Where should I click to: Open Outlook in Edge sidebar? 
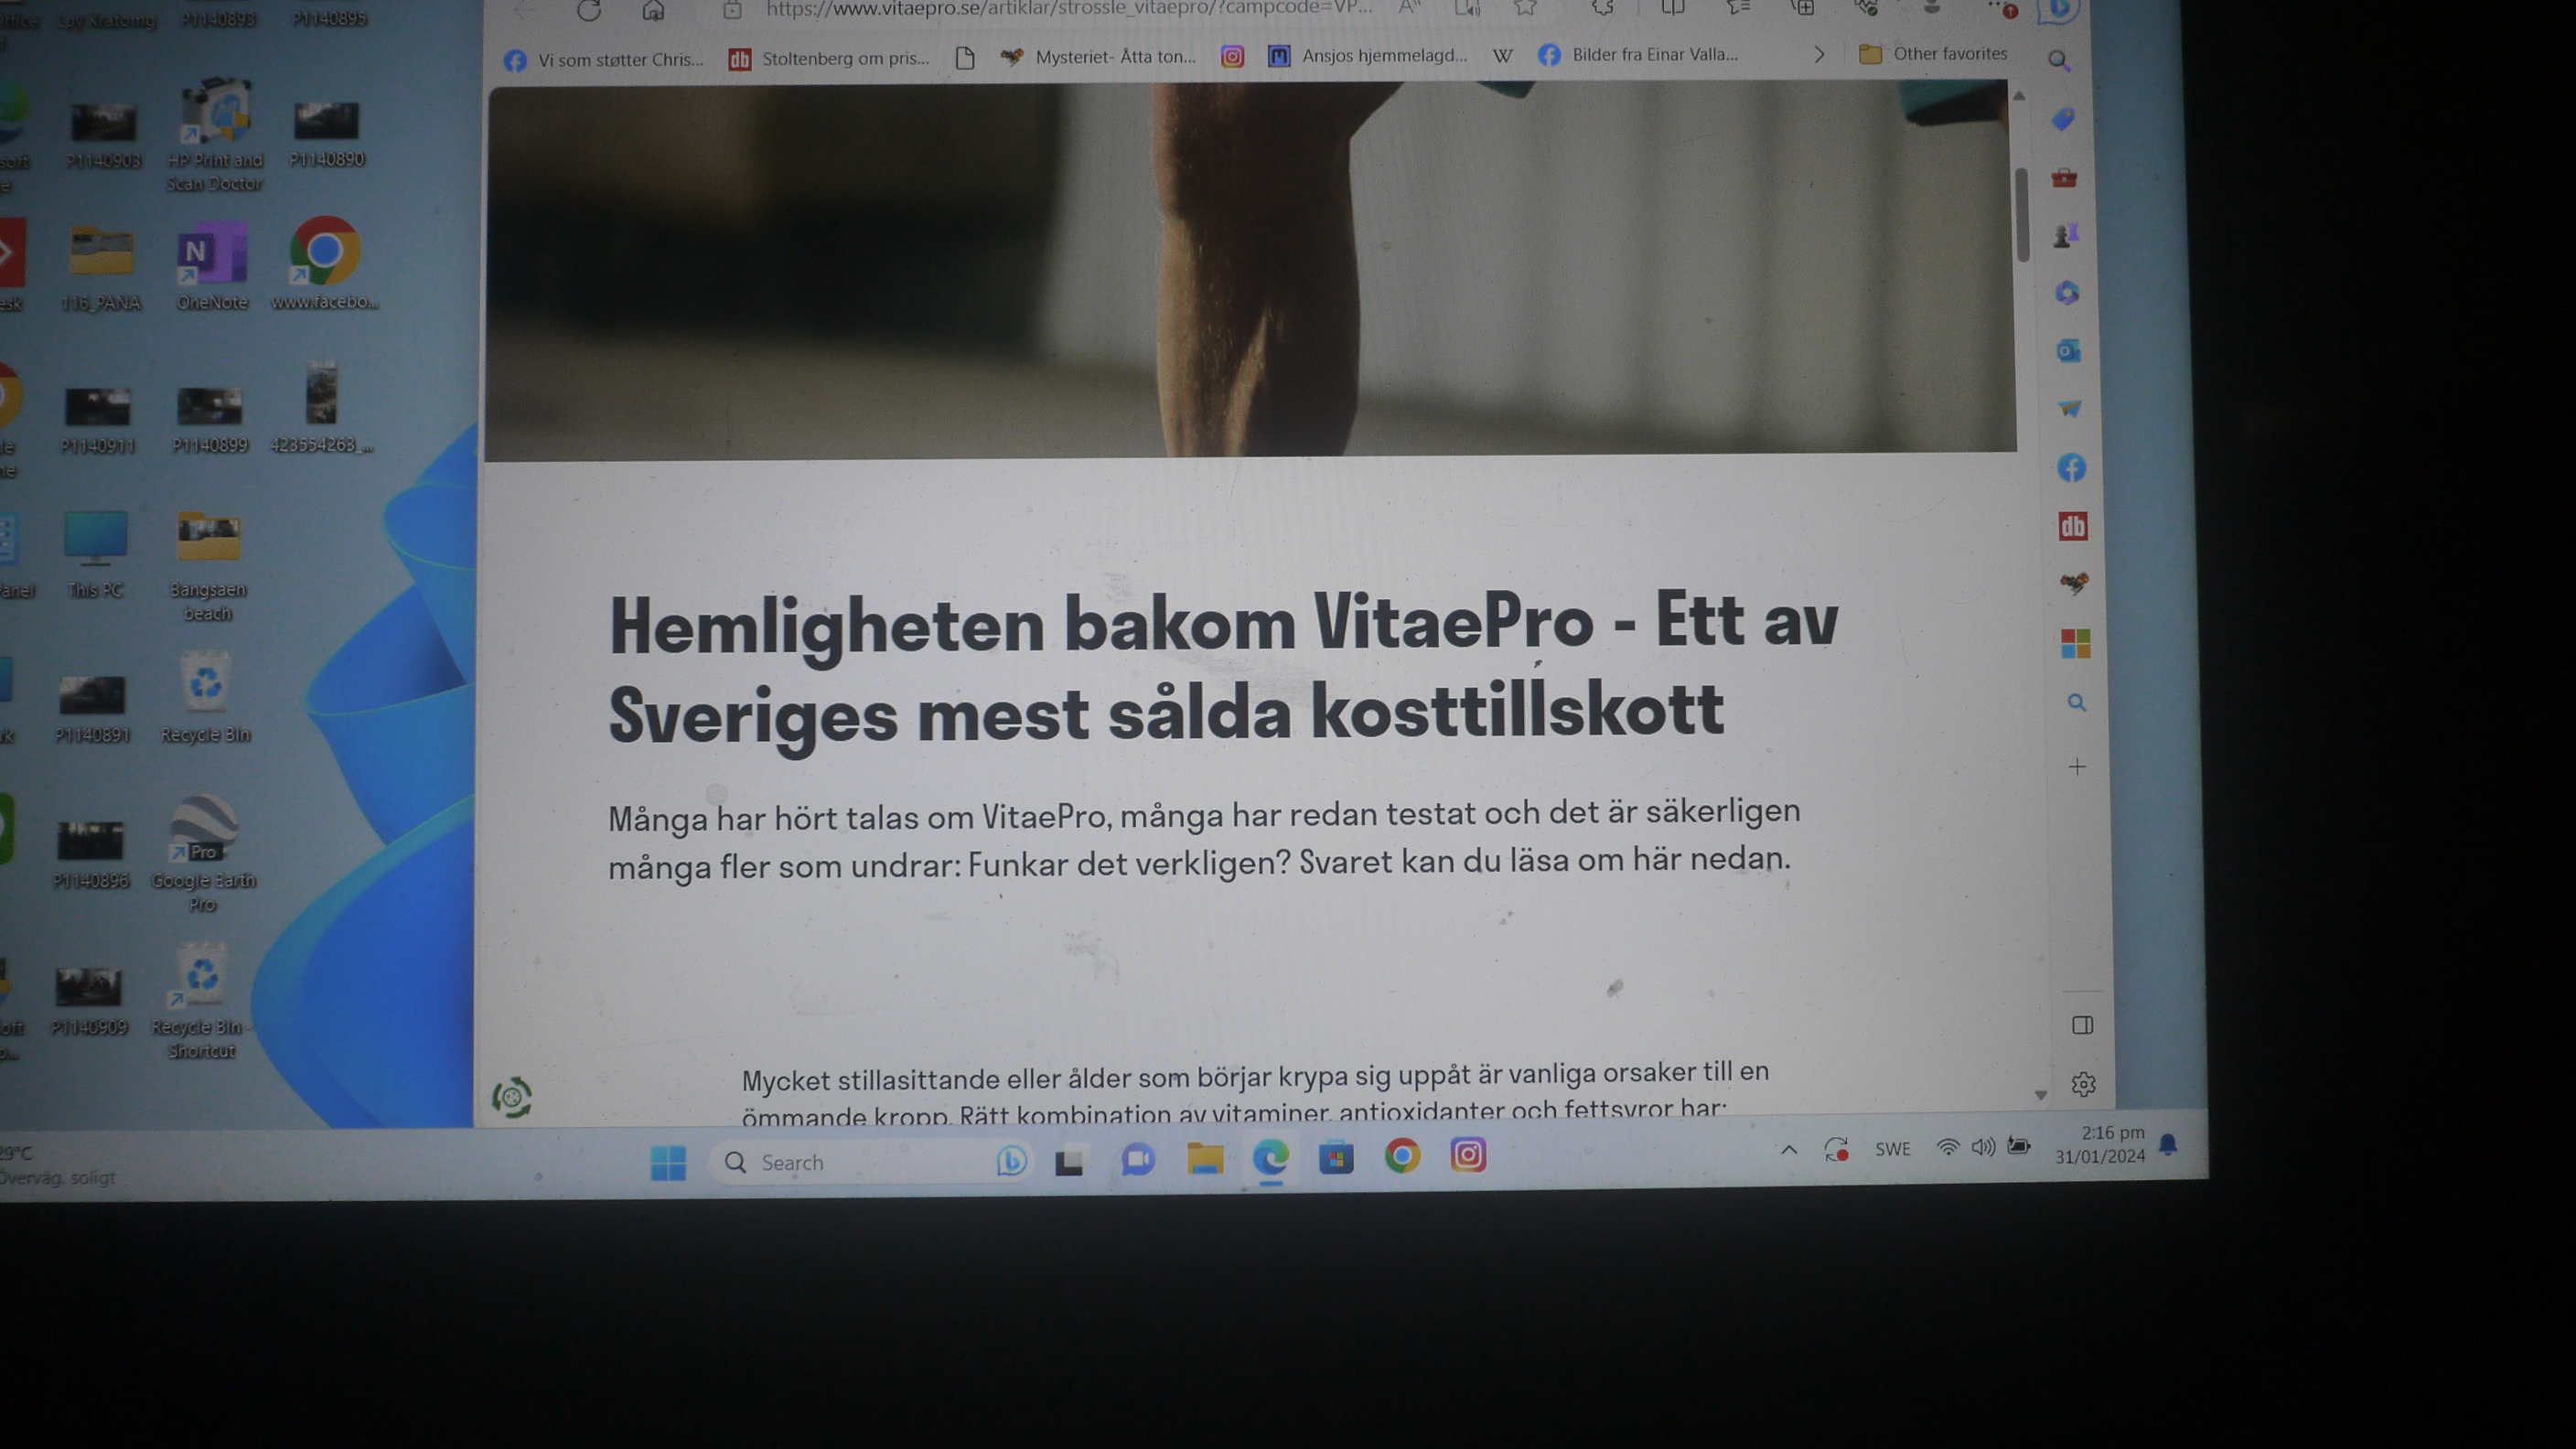tap(2068, 351)
